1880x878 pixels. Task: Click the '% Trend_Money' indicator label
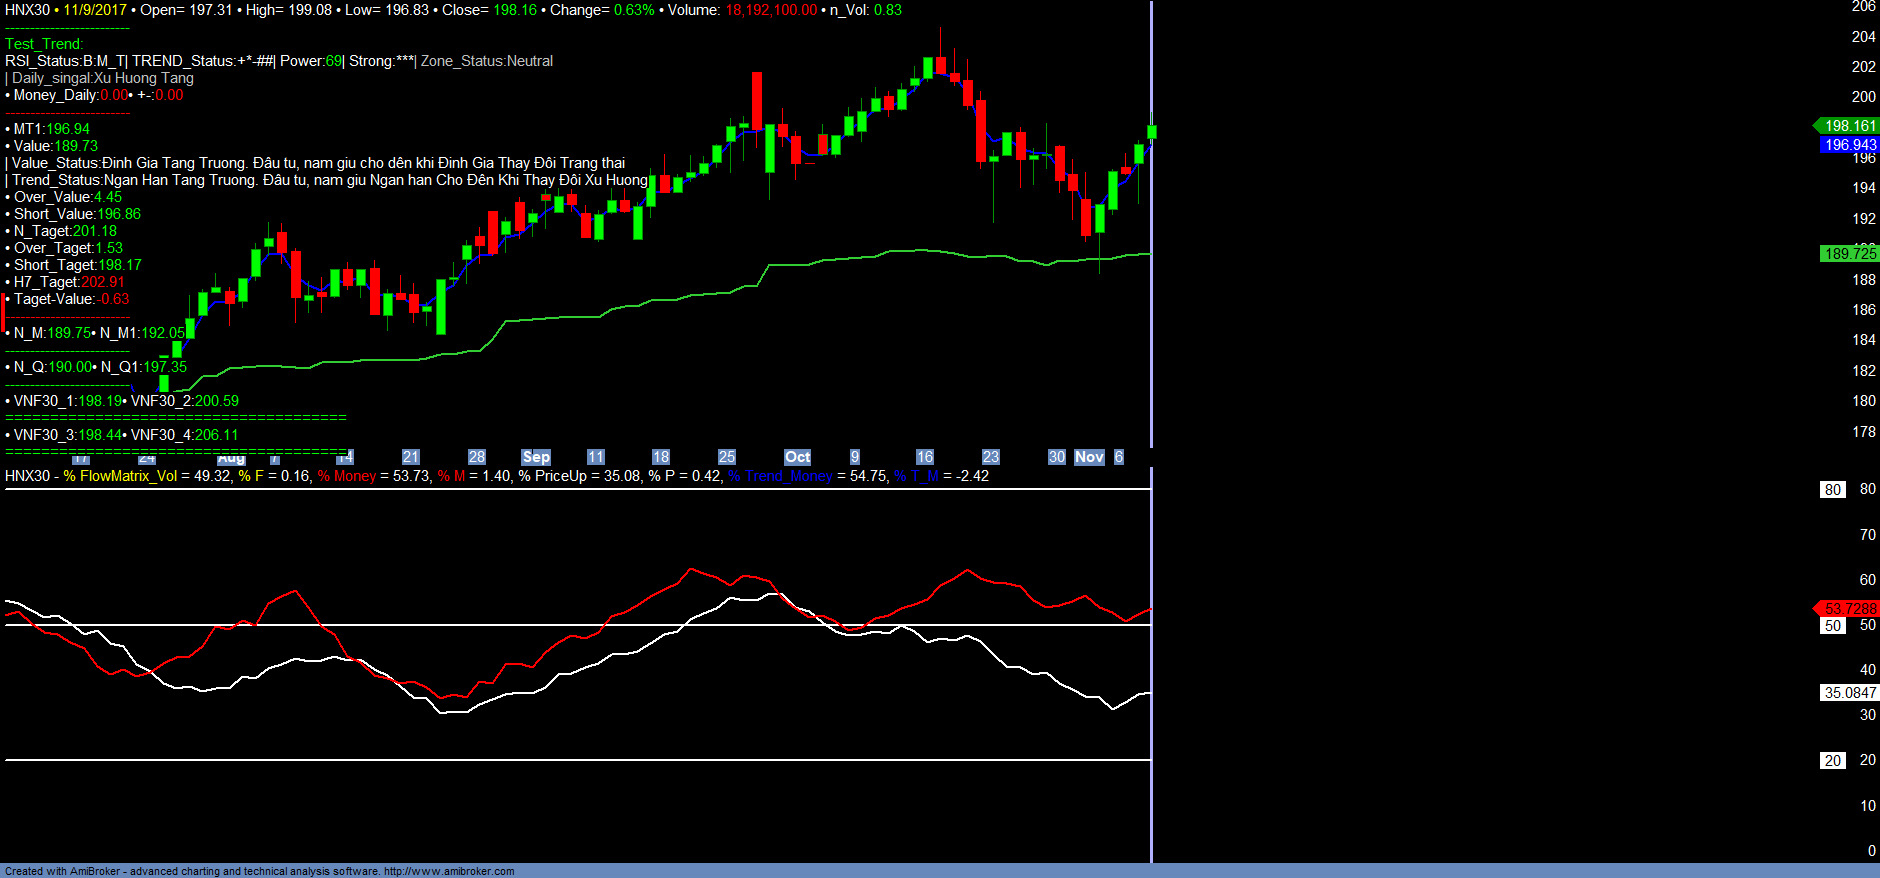(780, 476)
